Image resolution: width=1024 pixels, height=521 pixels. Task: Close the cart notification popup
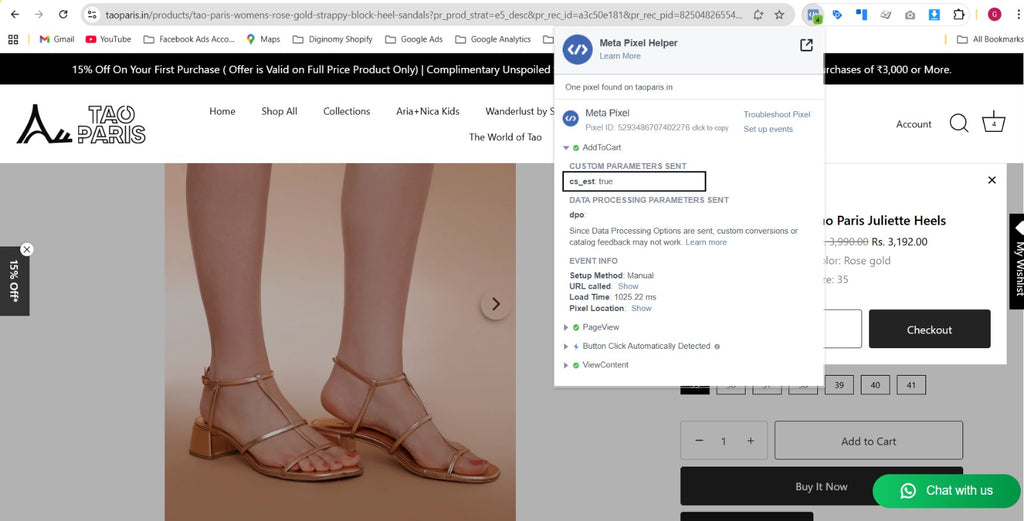[991, 180]
